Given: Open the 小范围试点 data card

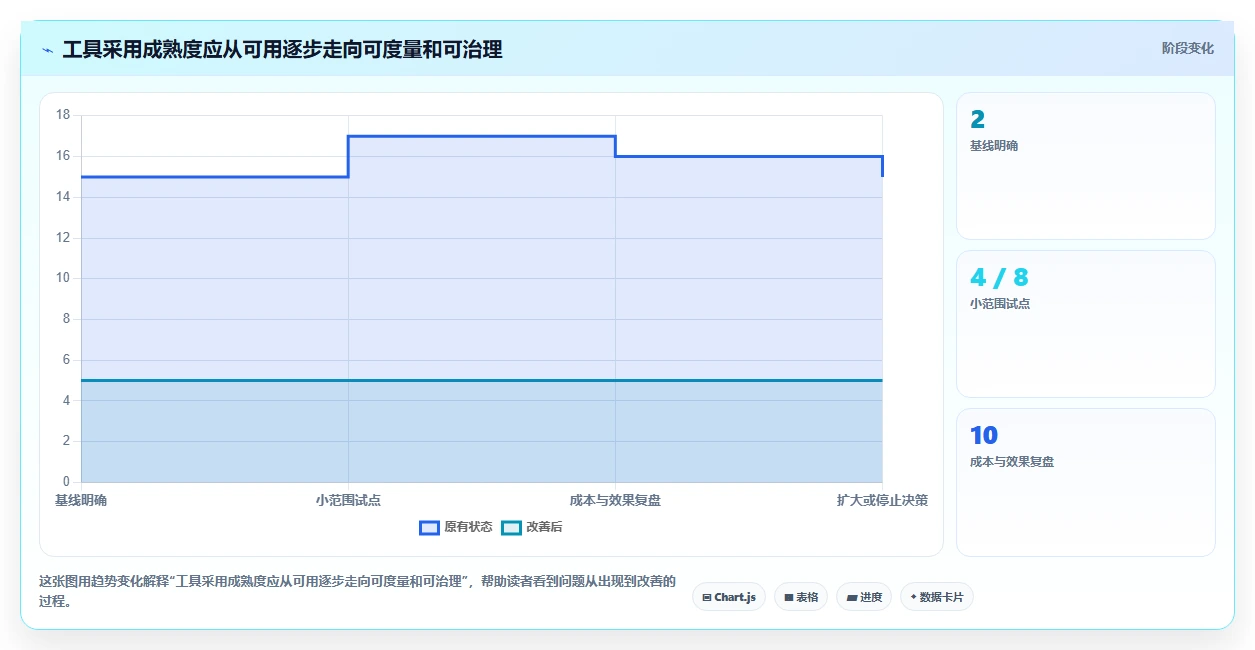Looking at the screenshot, I should point(1086,324).
